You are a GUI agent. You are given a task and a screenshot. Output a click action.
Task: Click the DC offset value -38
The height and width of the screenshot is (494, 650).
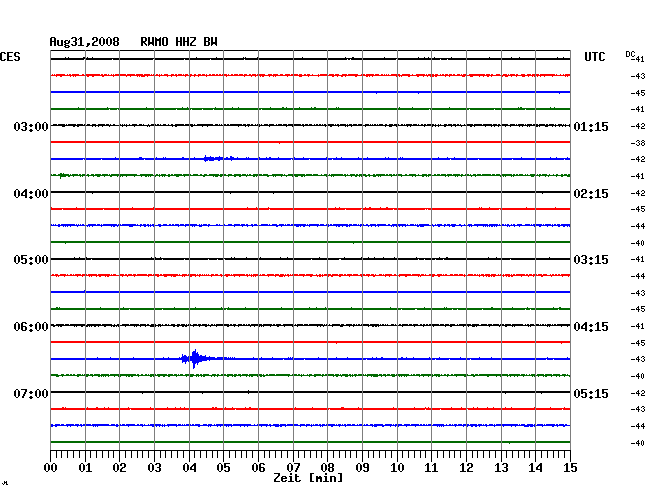pos(638,143)
